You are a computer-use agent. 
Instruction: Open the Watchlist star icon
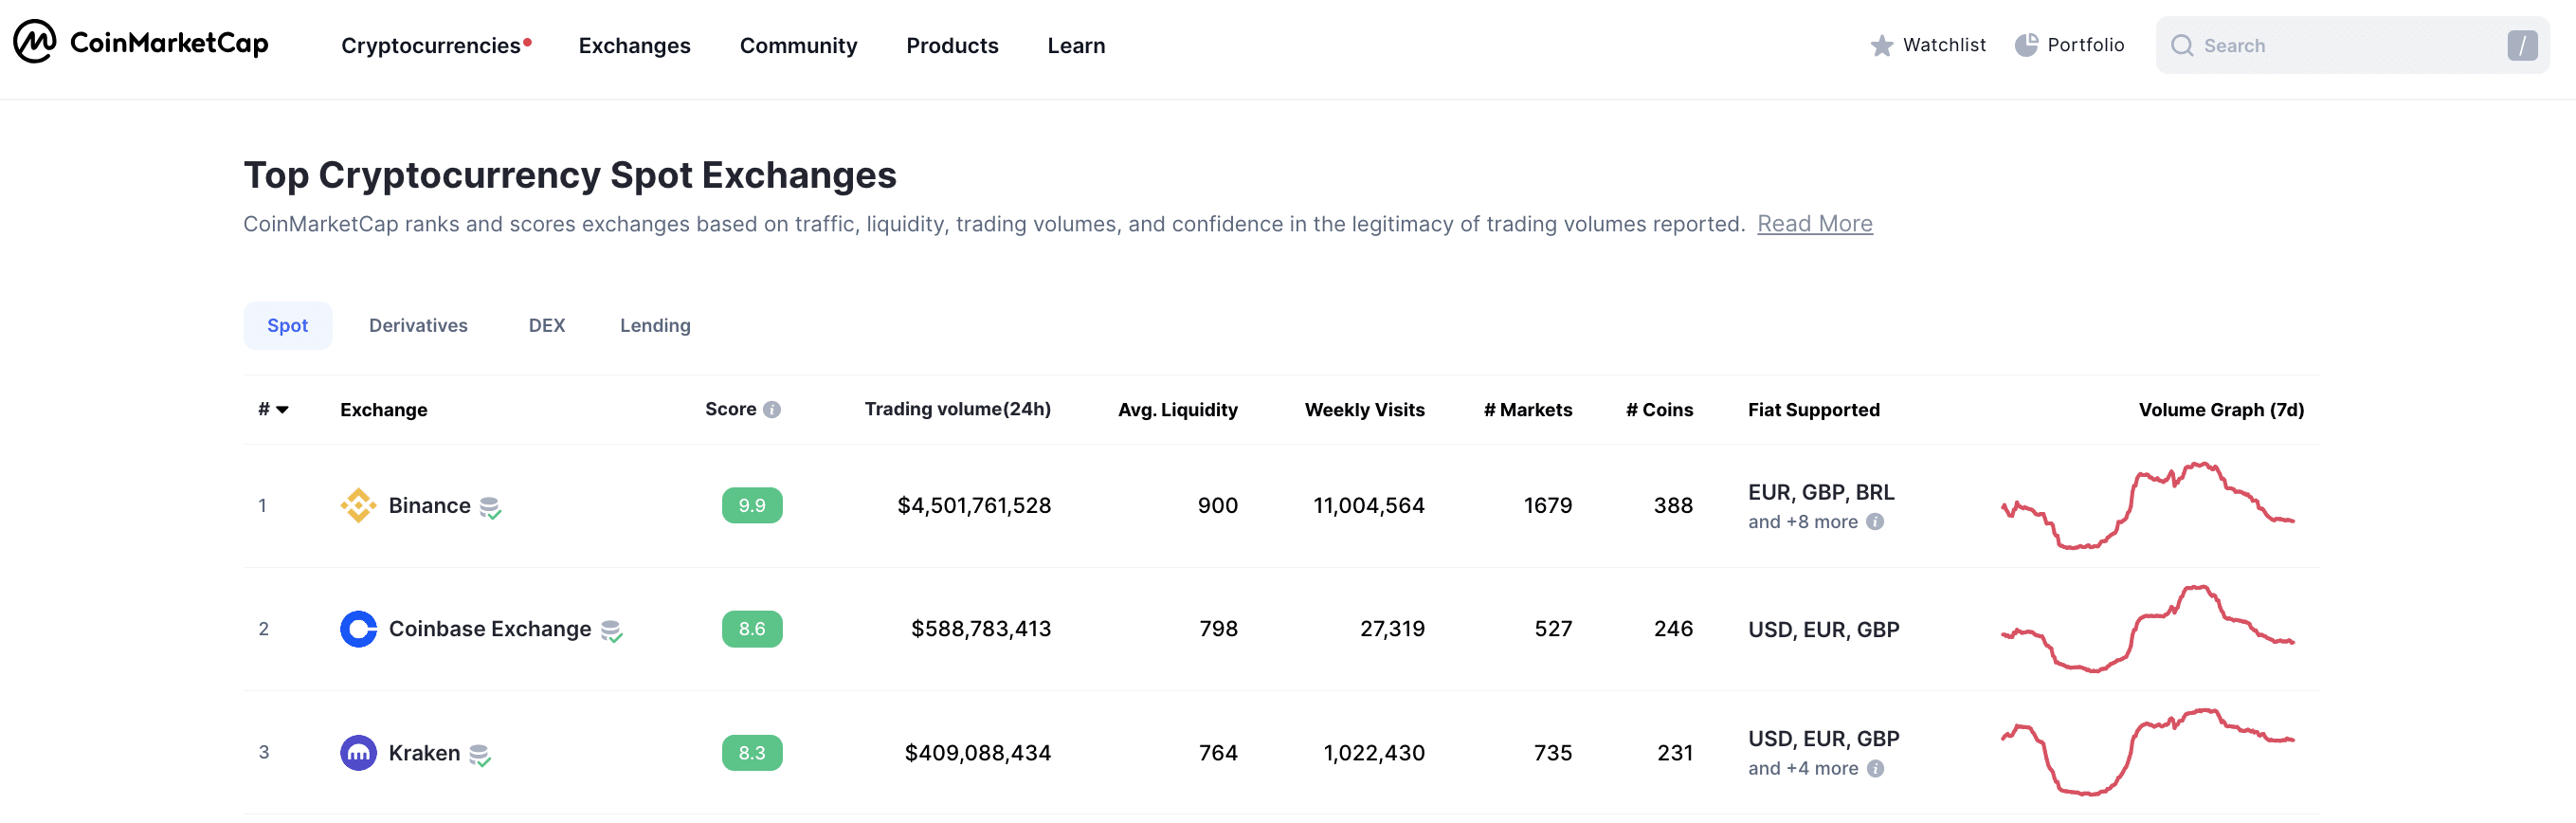[x=1881, y=46]
